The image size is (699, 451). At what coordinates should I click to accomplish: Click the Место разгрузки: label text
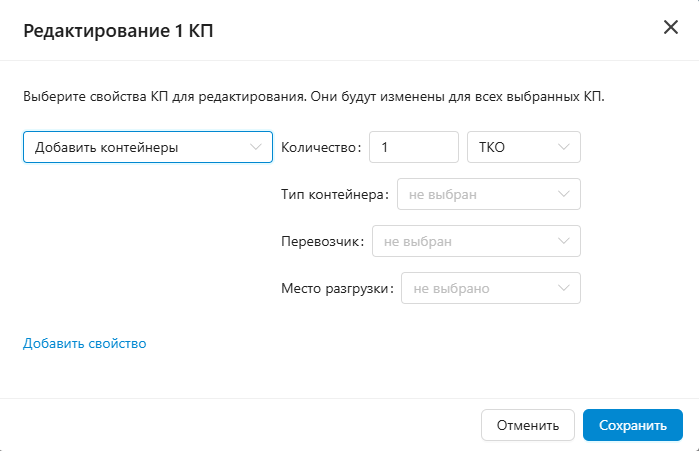click(337, 289)
